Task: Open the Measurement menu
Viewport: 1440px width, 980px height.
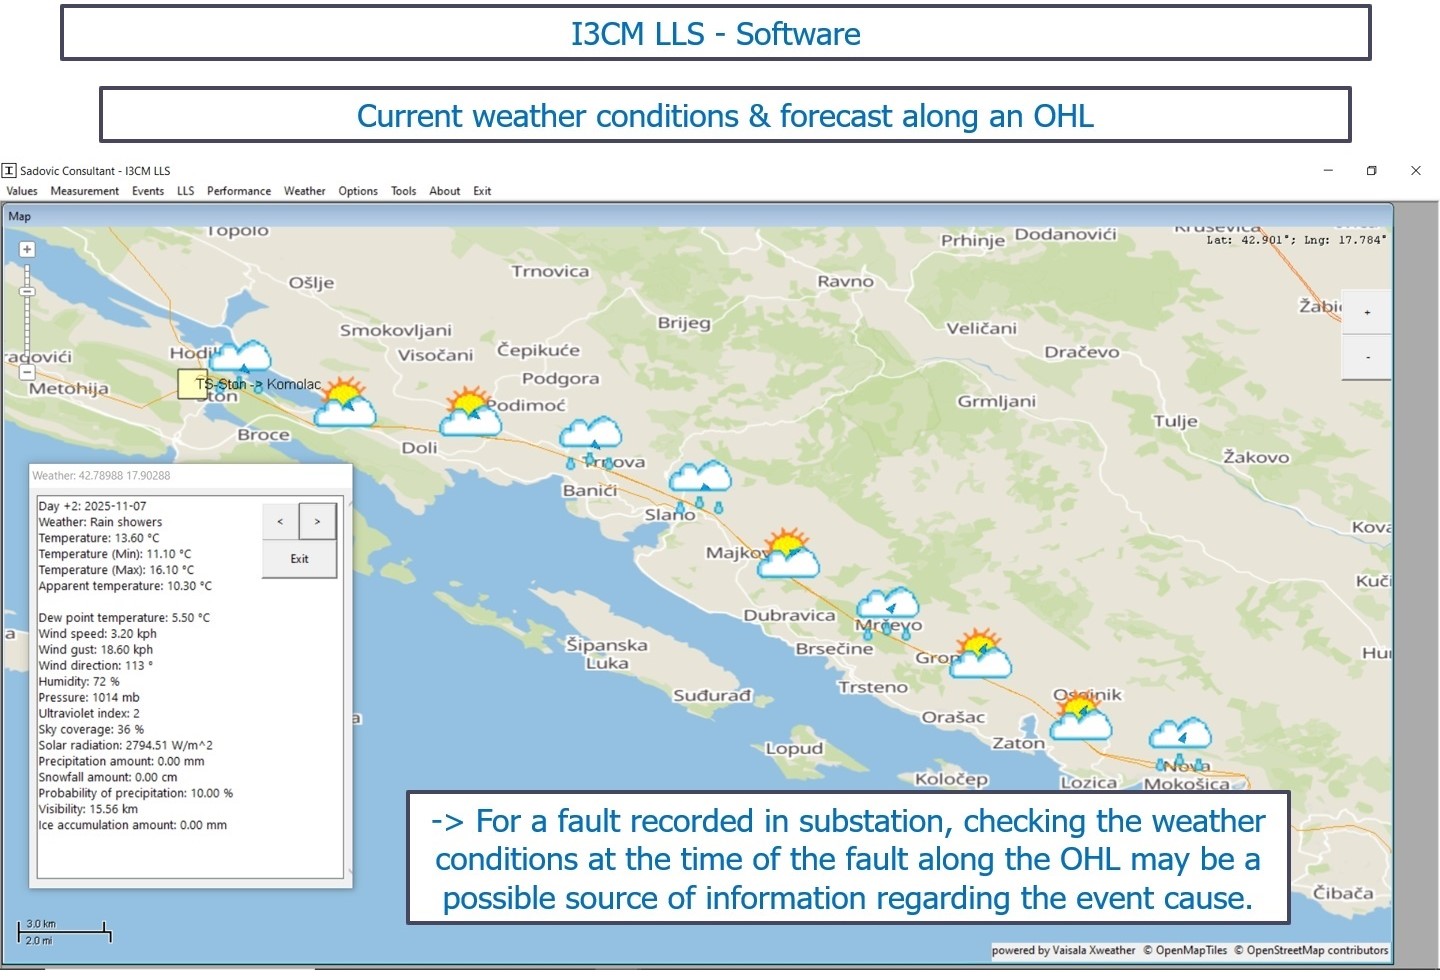Action: 84,191
